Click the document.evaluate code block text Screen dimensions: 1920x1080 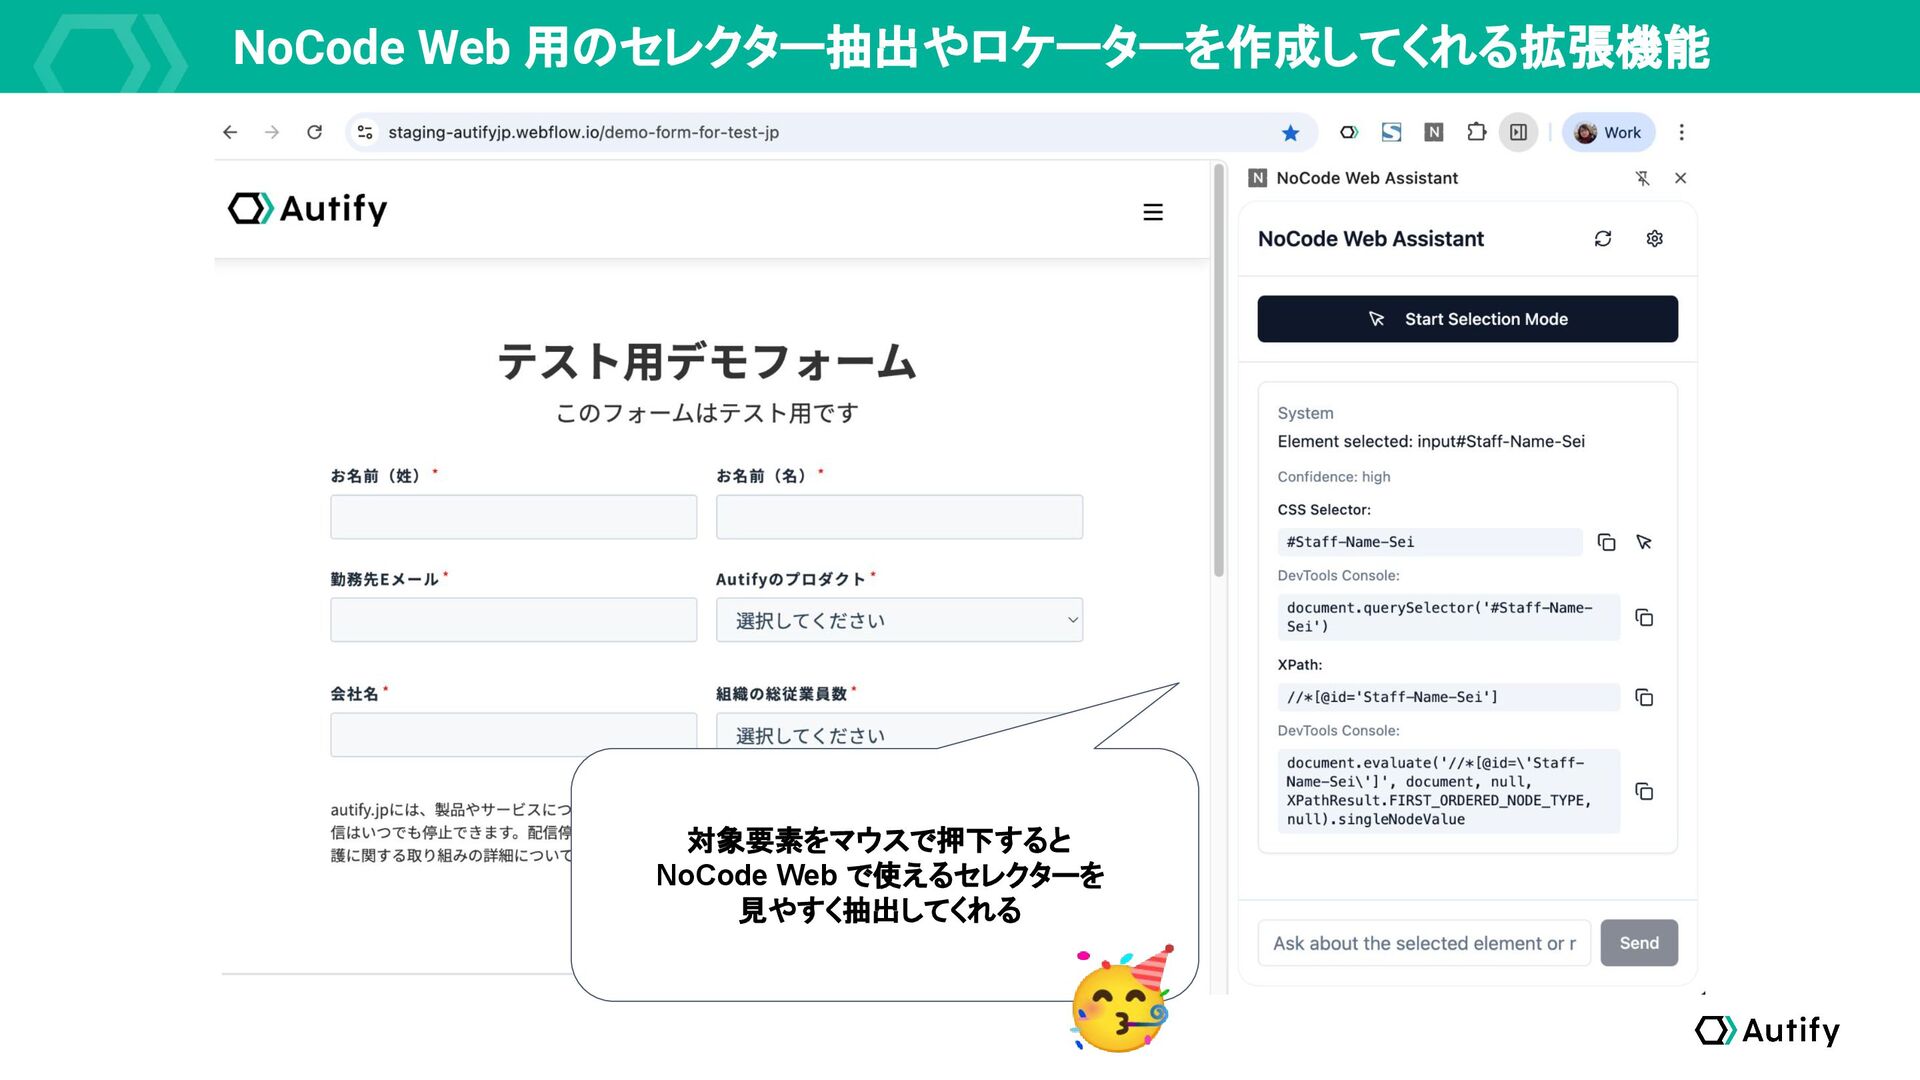(x=1438, y=791)
